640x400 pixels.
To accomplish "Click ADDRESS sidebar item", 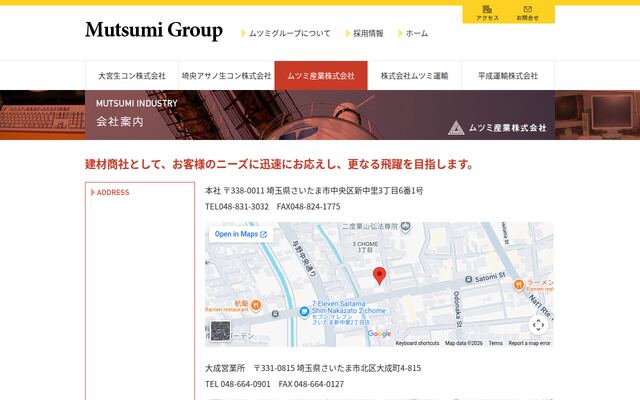I will tap(110, 192).
